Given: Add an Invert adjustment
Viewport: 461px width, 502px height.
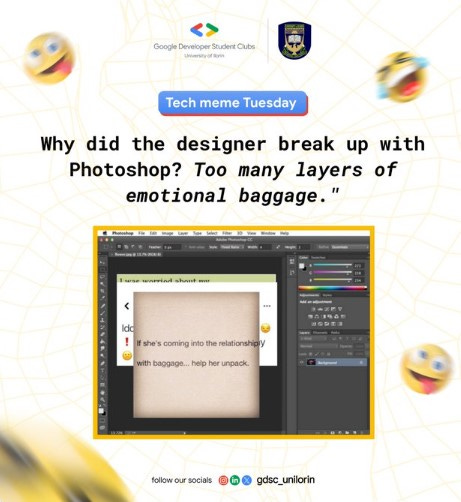Looking at the screenshot, I should (314, 324).
